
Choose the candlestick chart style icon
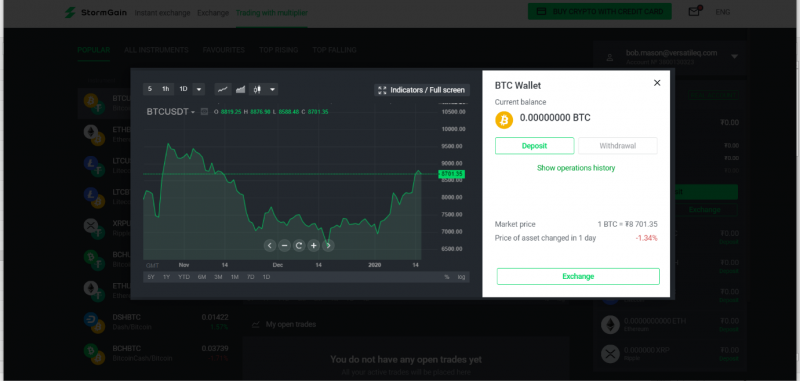coord(257,89)
